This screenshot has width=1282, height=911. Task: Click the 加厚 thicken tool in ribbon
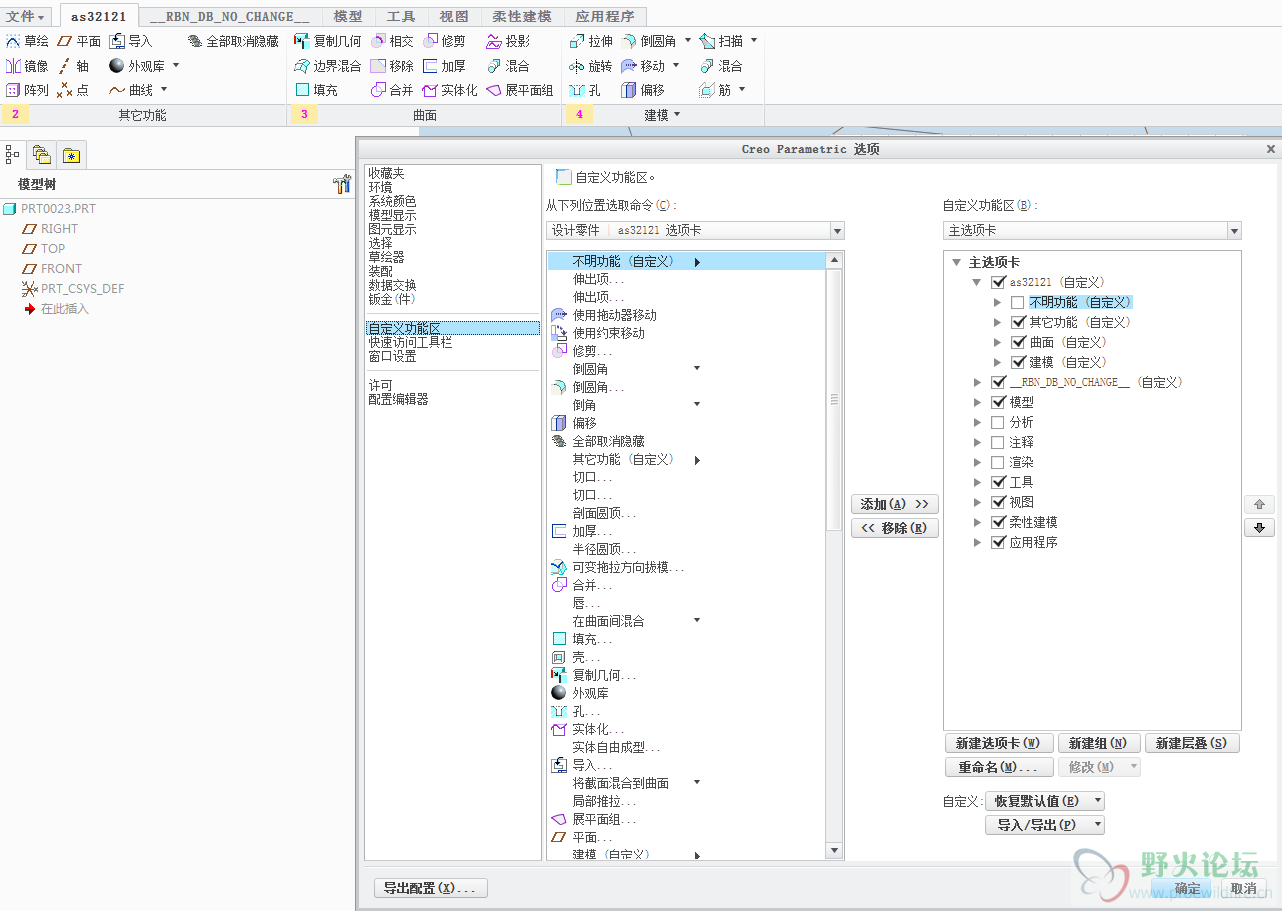click(x=444, y=66)
